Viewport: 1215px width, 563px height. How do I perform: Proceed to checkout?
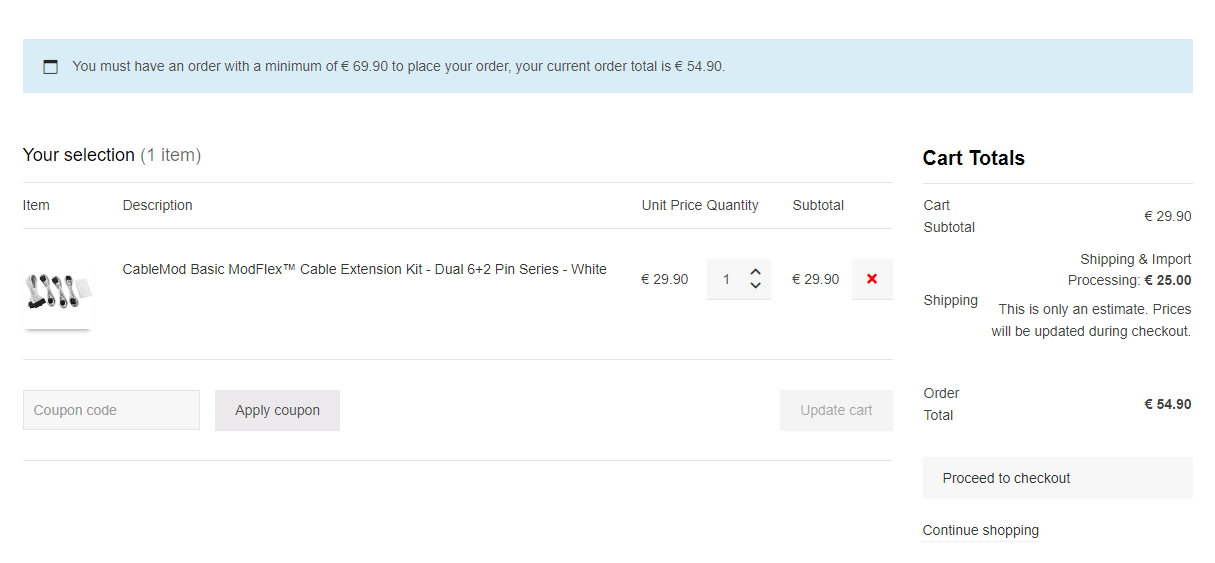tap(1057, 478)
